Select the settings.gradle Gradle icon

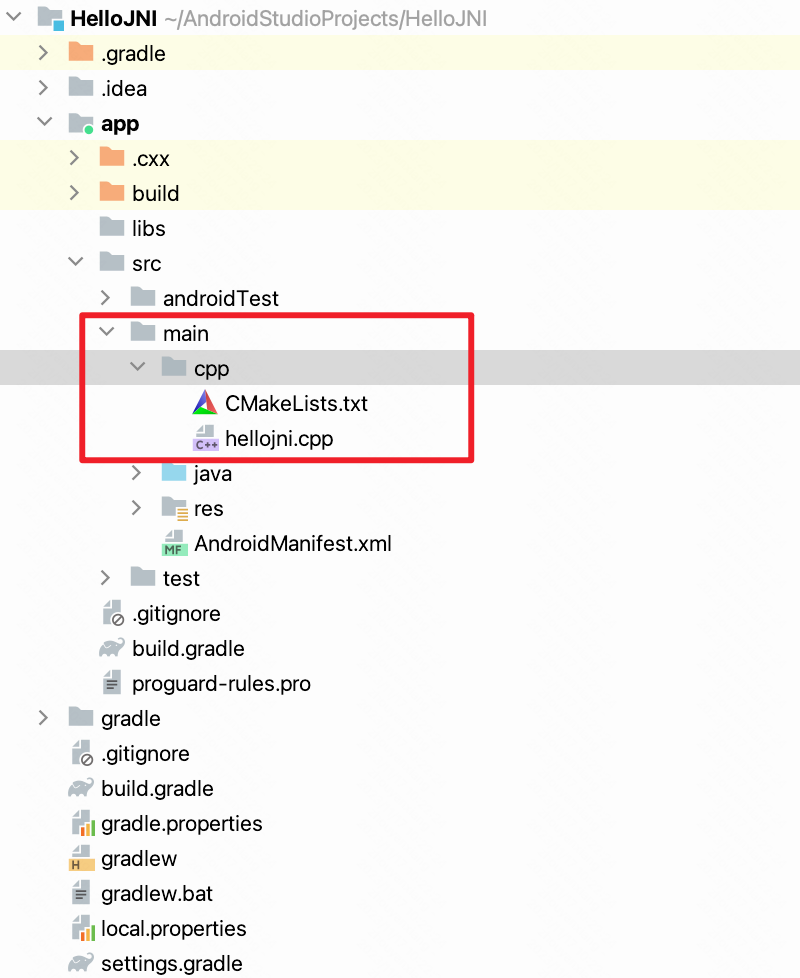point(82,963)
